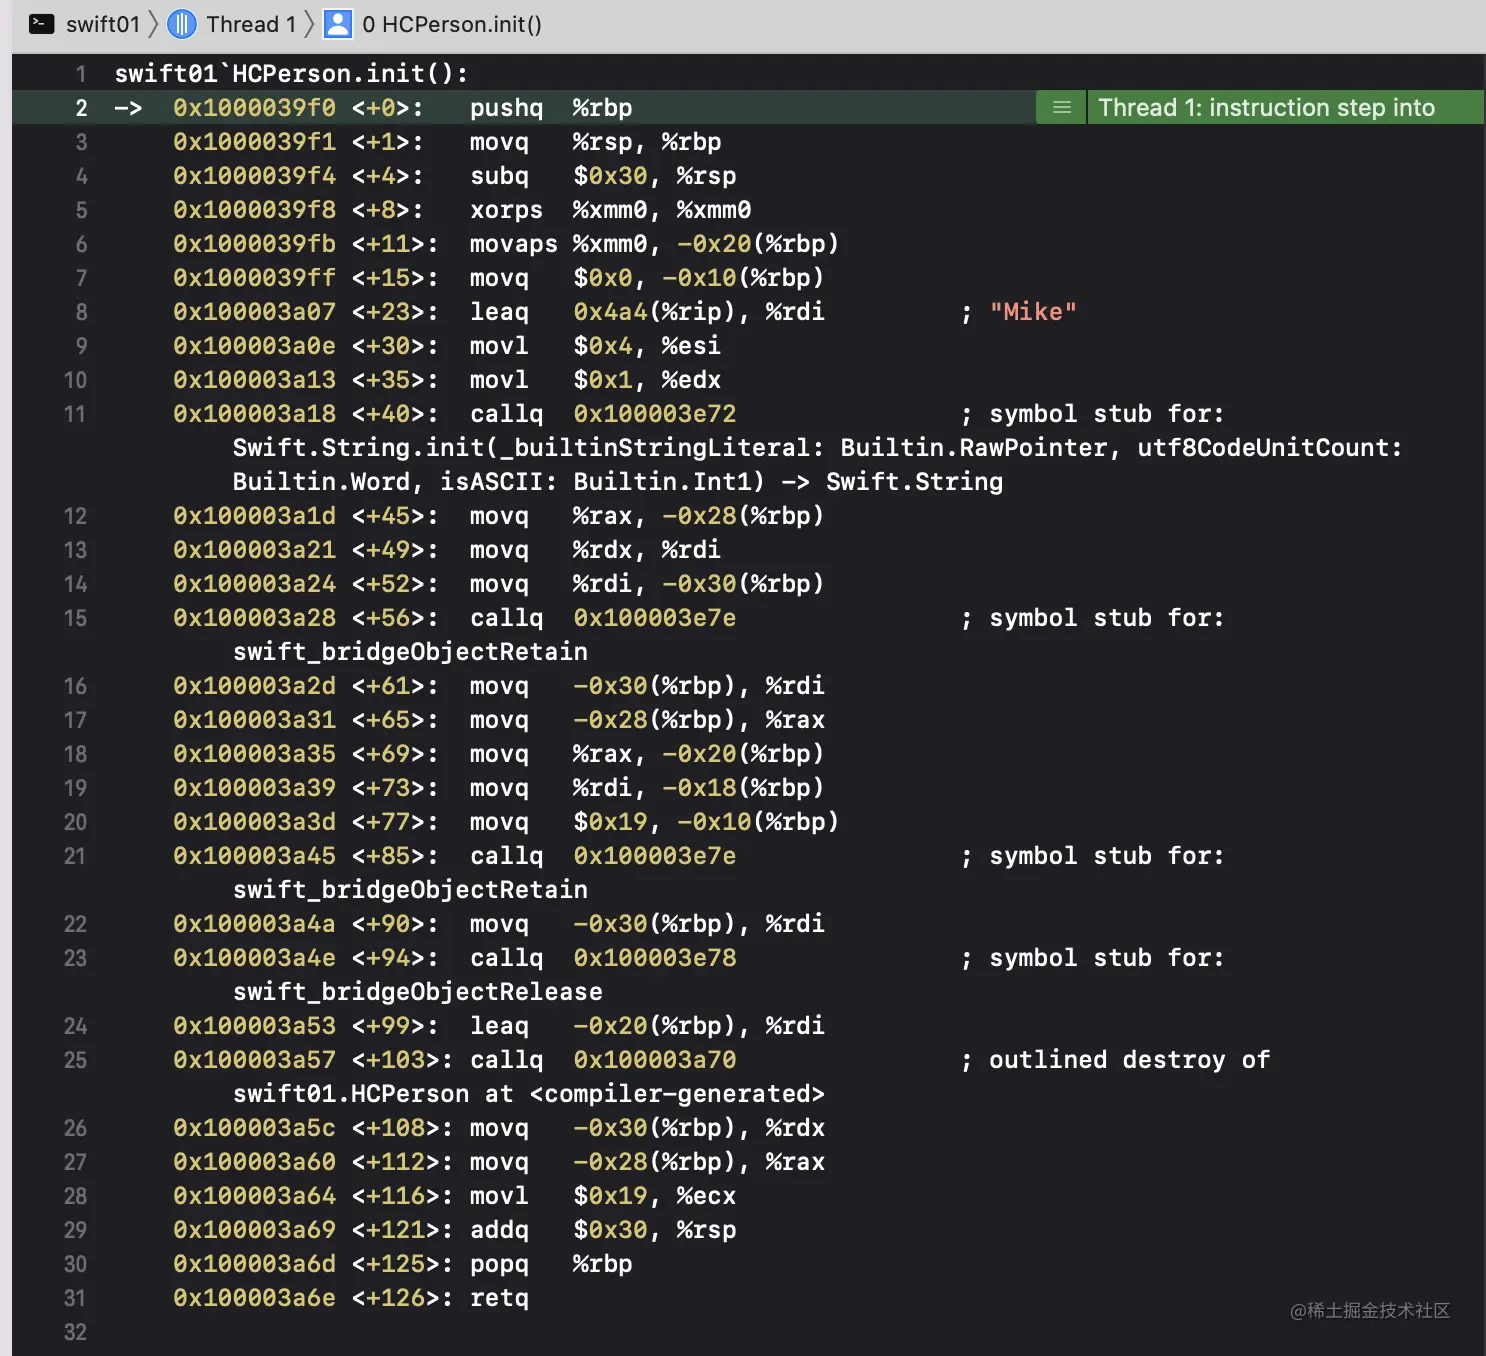Click the thread annotation lines icon

[1062, 107]
